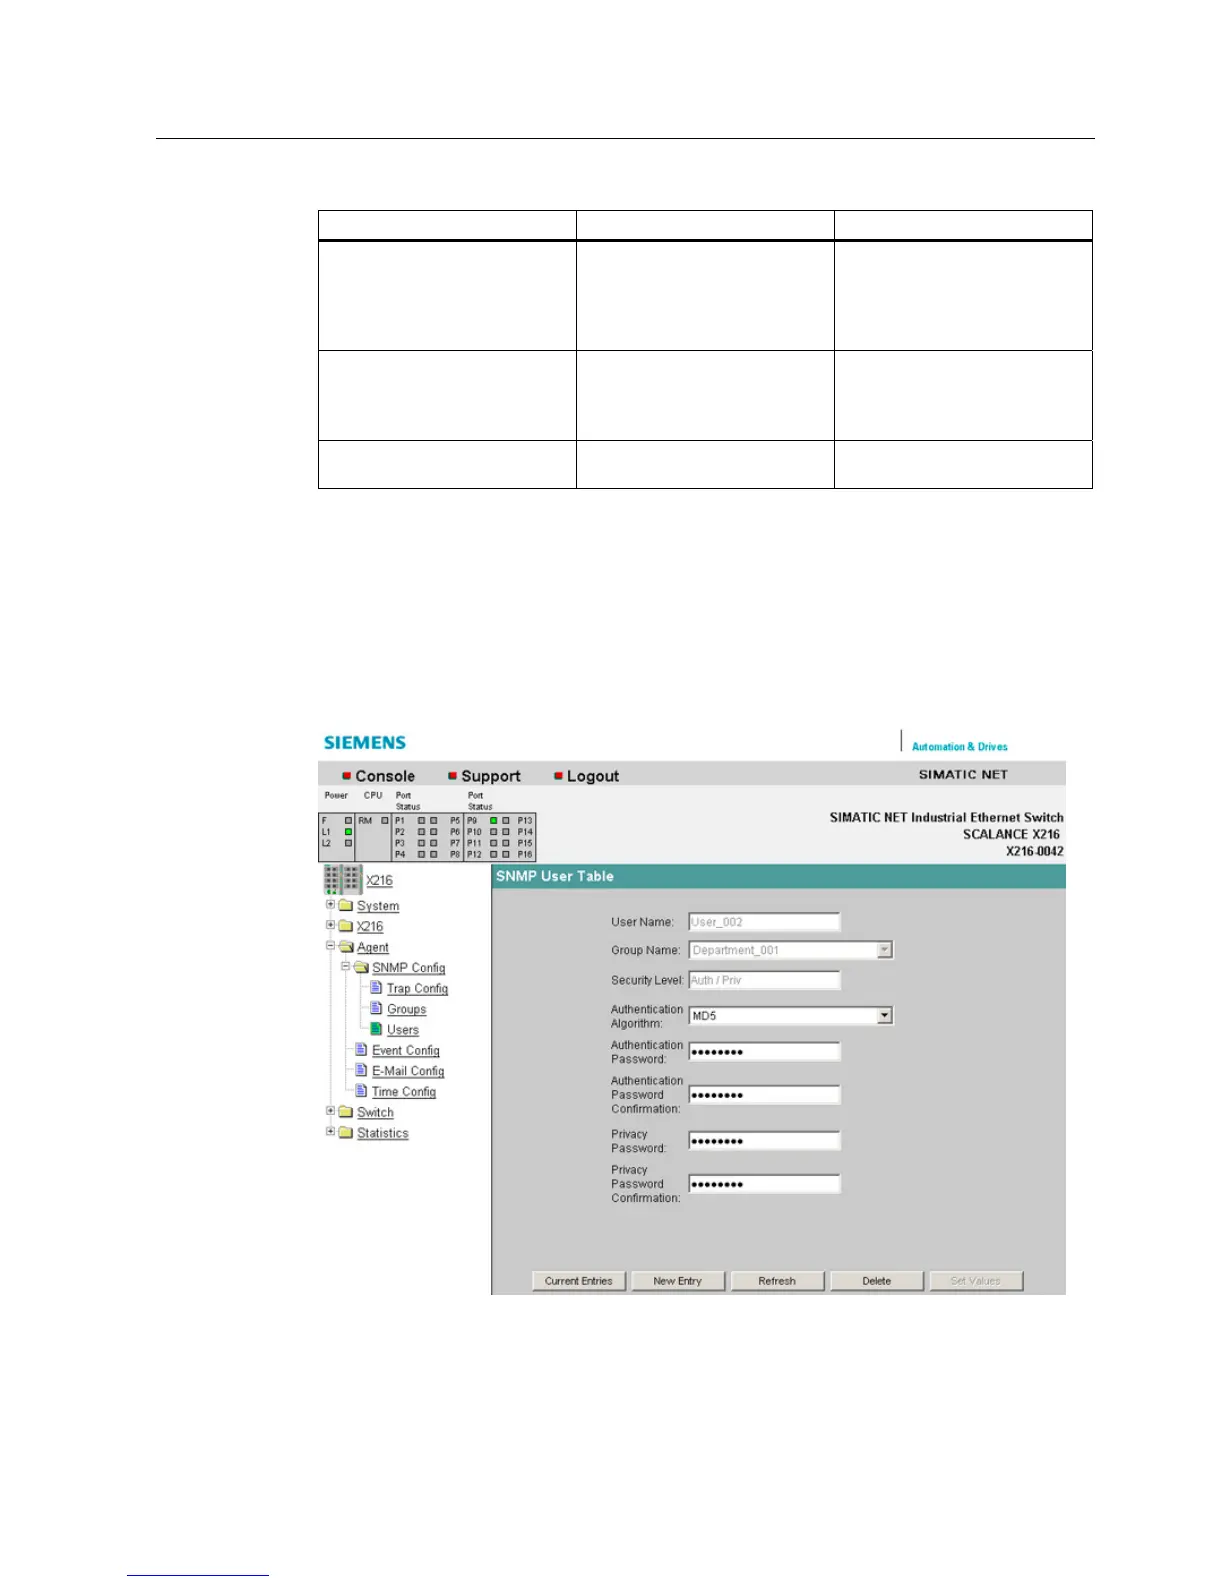Expand the Statistics tree node

[330, 1131]
